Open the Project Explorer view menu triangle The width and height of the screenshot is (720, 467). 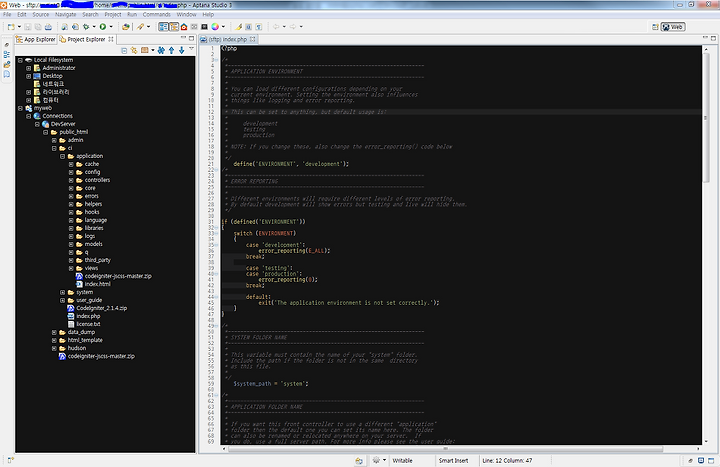tap(191, 49)
